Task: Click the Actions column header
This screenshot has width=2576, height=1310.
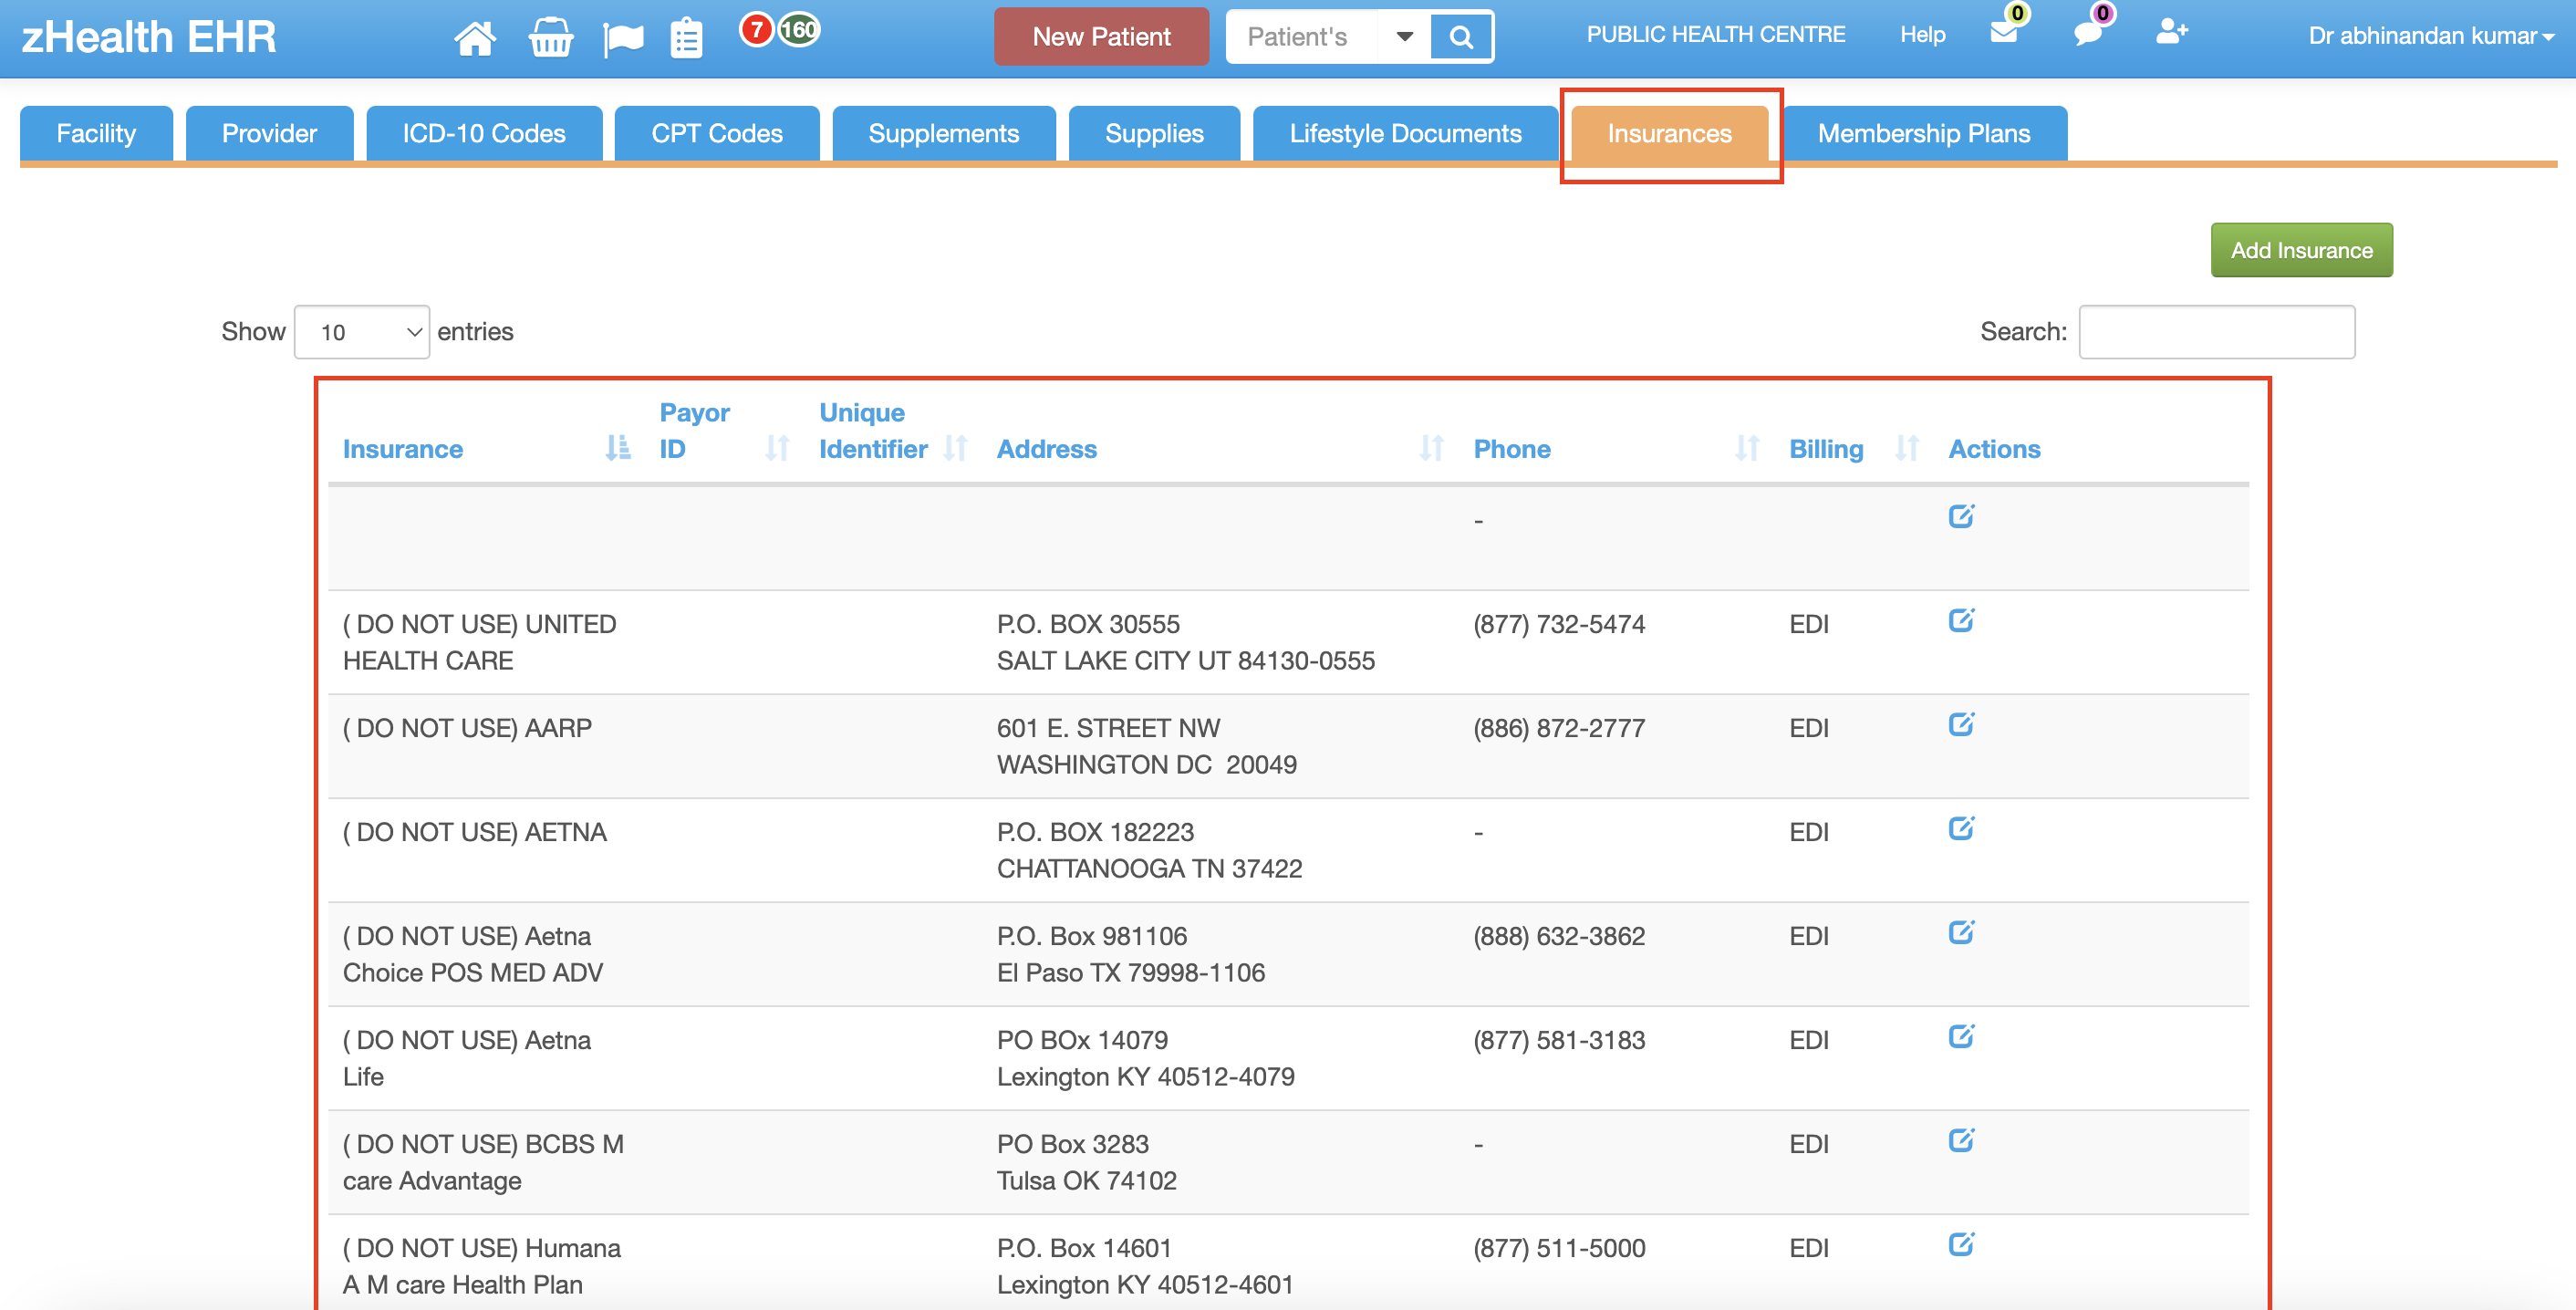Action: [x=1994, y=449]
